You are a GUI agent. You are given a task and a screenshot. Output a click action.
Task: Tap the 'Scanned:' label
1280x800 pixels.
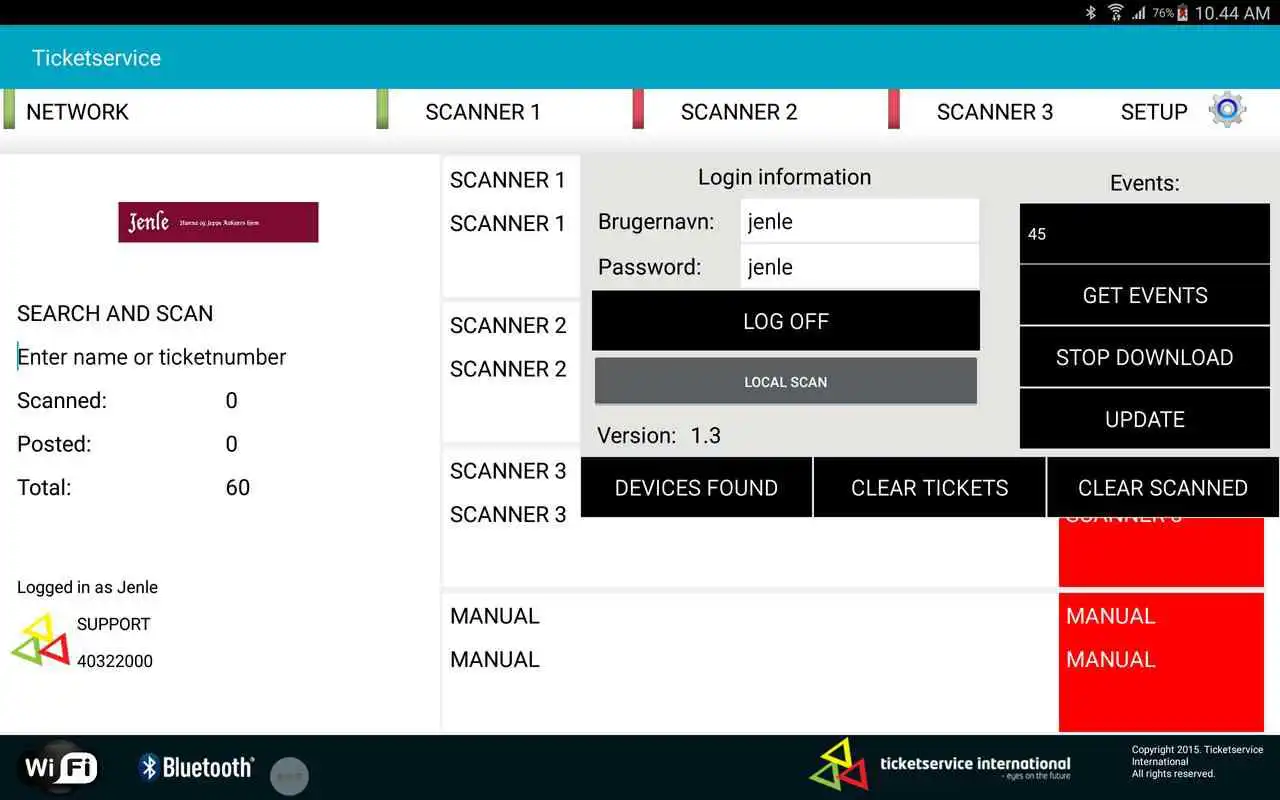pos(62,401)
